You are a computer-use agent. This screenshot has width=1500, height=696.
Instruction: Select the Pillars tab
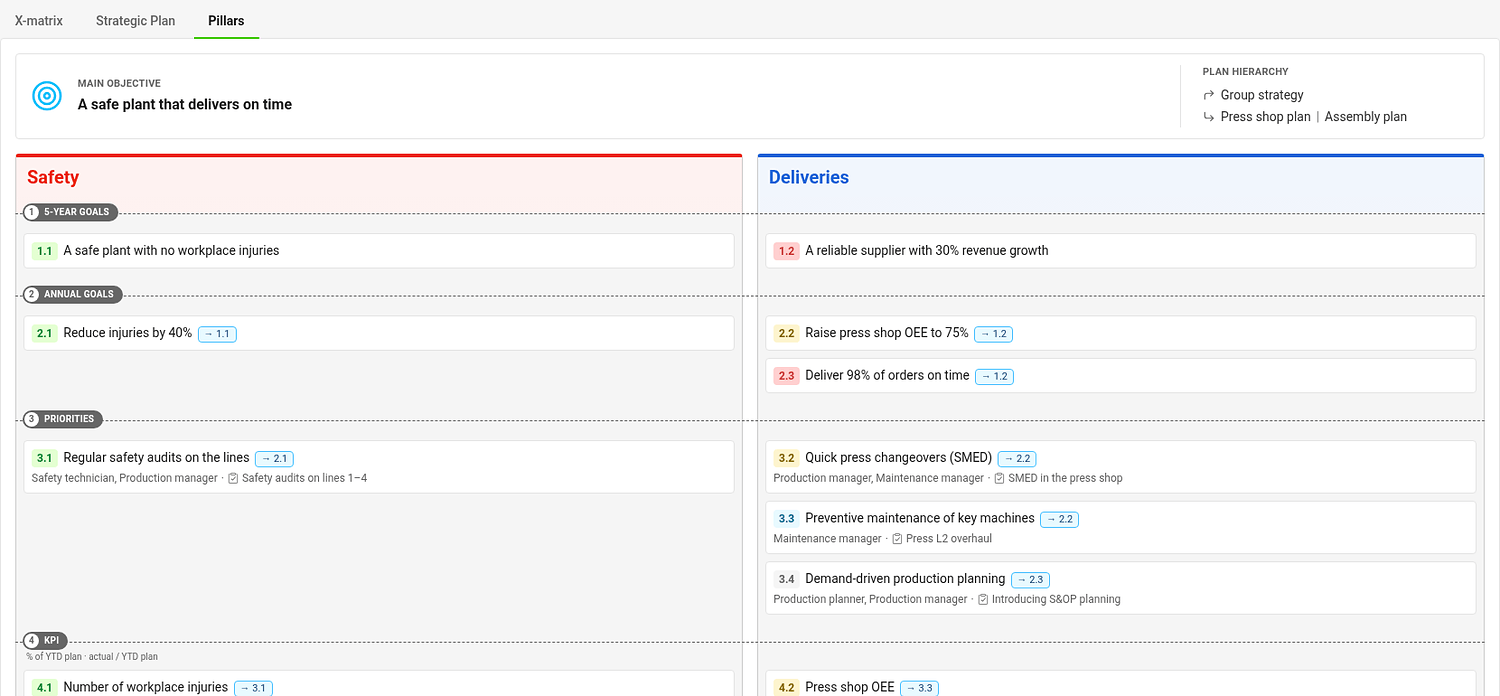pyautogui.click(x=226, y=20)
